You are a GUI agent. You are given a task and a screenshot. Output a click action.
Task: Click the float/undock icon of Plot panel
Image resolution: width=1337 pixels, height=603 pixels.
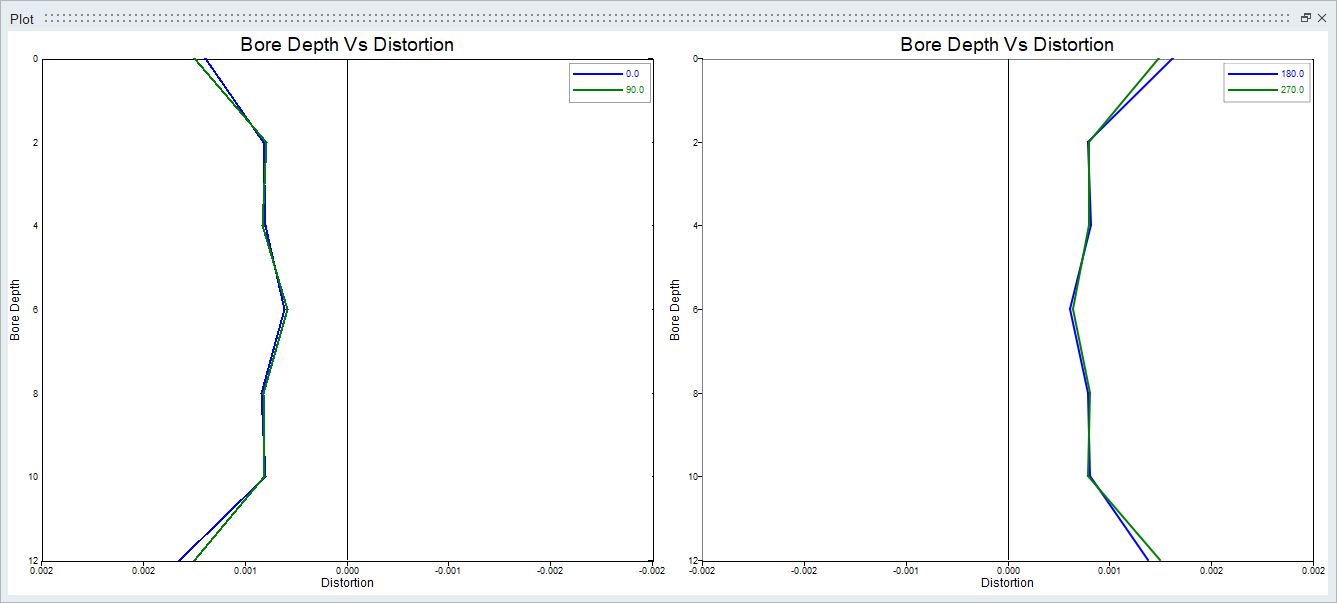1305,18
